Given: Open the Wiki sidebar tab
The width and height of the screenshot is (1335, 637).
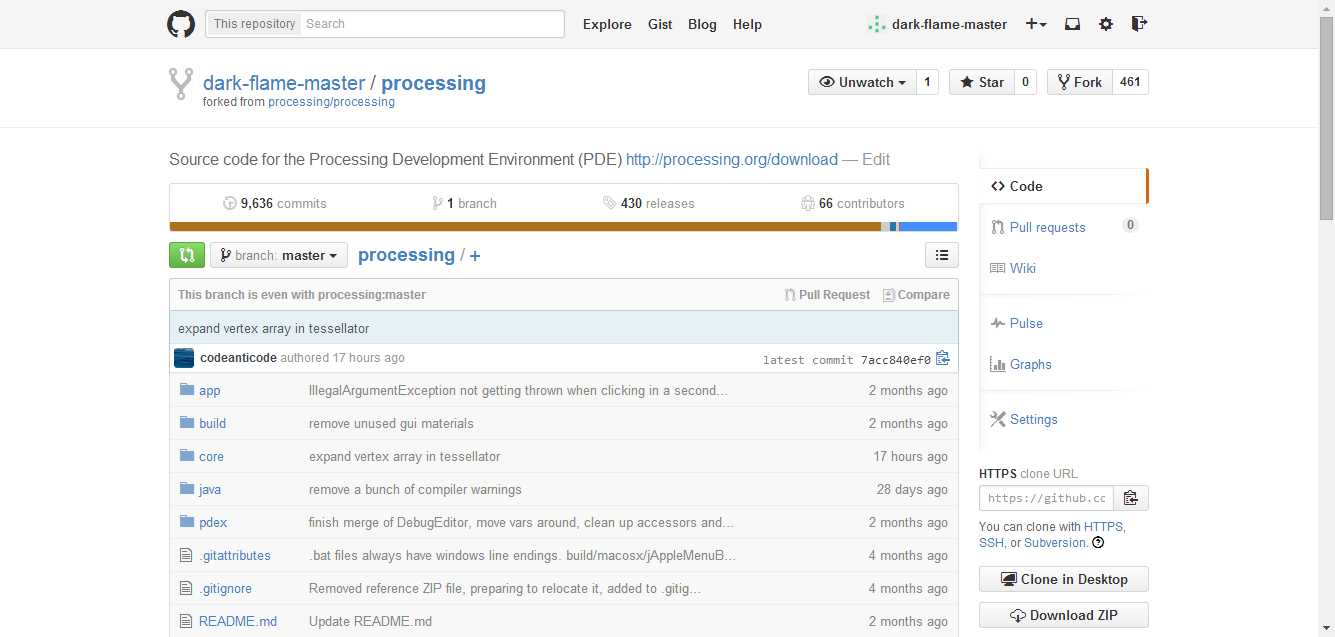Looking at the screenshot, I should tap(1063, 268).
